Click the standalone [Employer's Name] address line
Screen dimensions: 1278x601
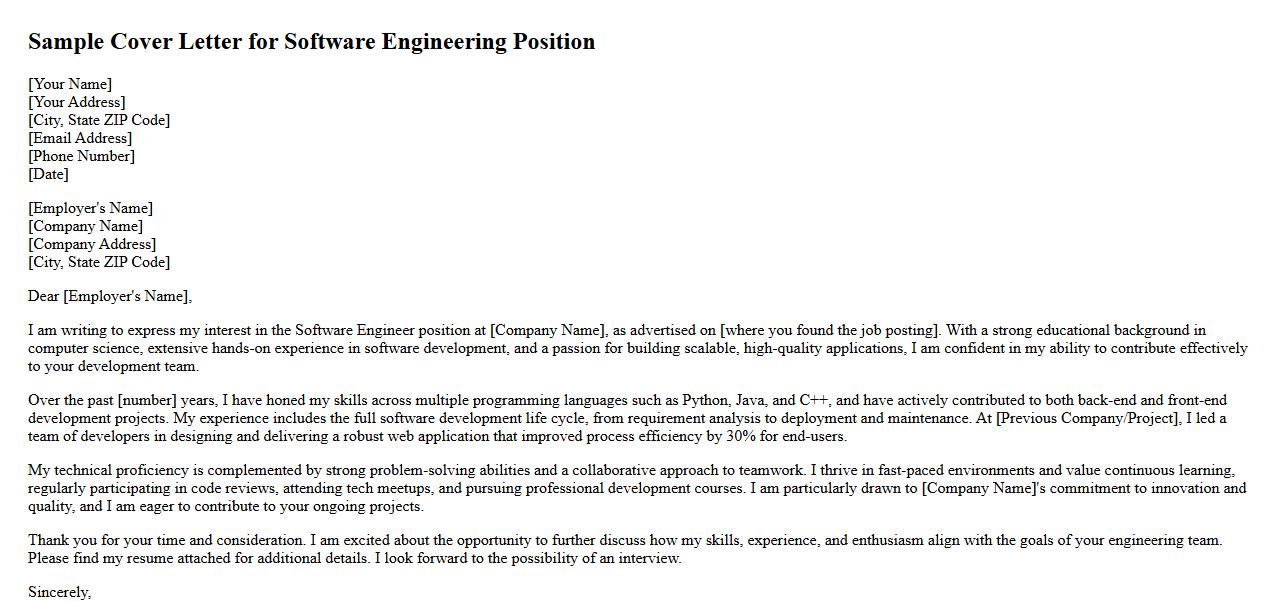tap(91, 208)
